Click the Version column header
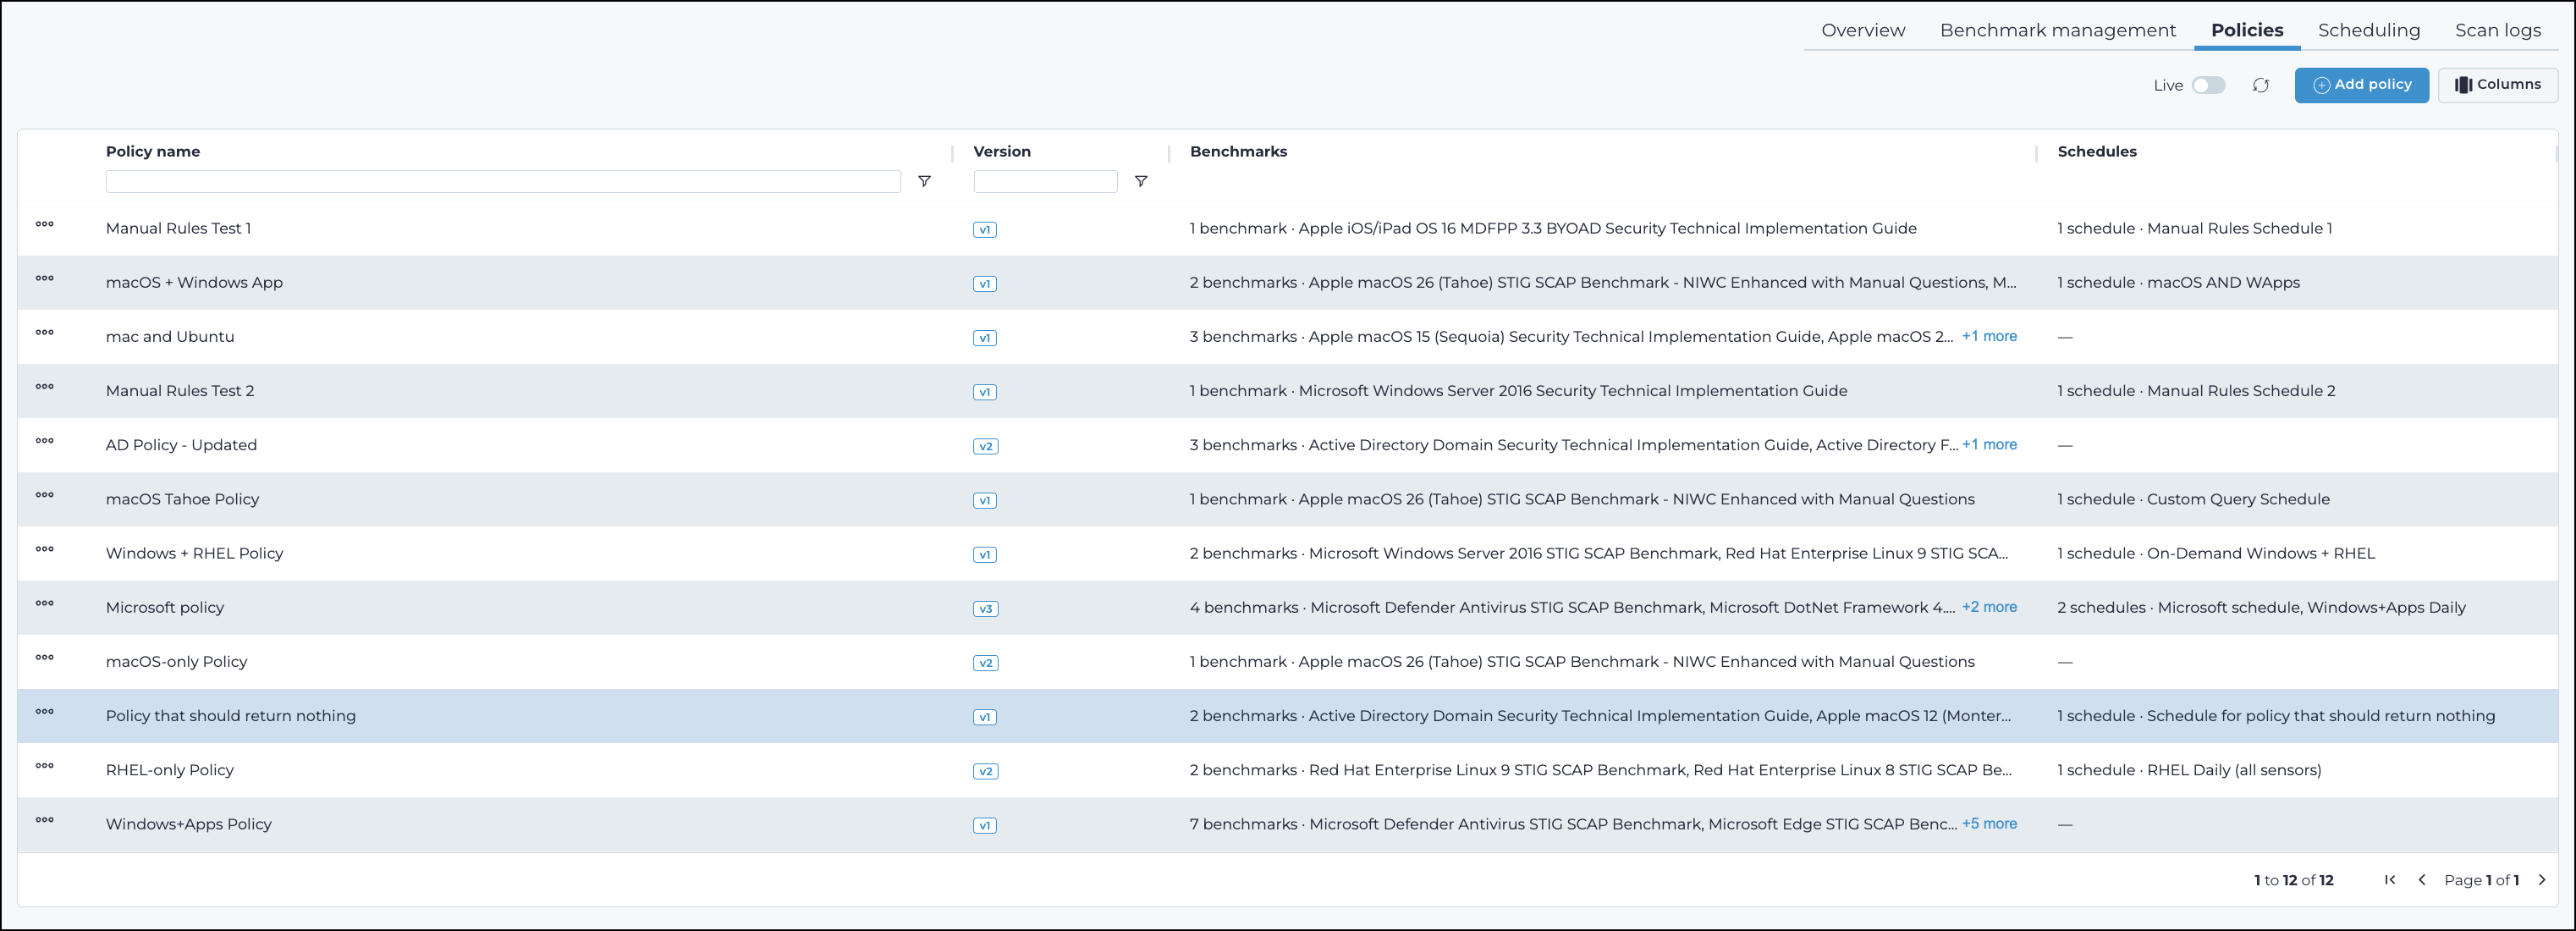Viewport: 2576px width, 931px height. pos(1002,152)
